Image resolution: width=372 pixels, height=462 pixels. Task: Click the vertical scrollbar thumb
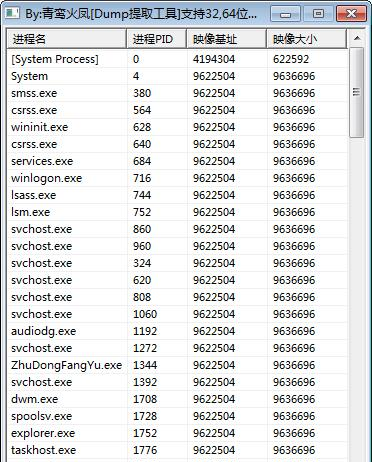(357, 92)
